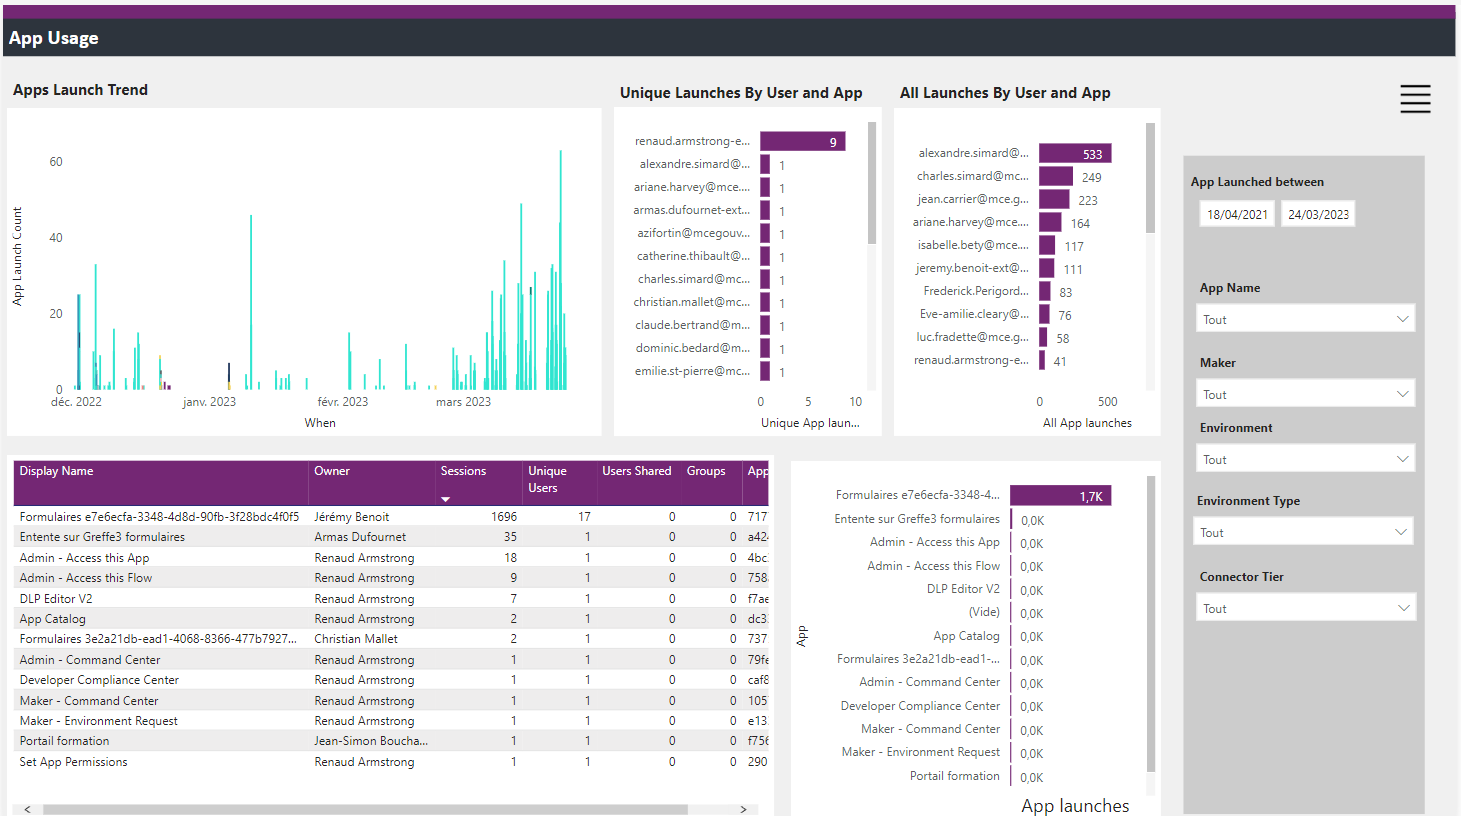
Task: Select the jean.carrier bar showing 223
Action: click(1054, 199)
